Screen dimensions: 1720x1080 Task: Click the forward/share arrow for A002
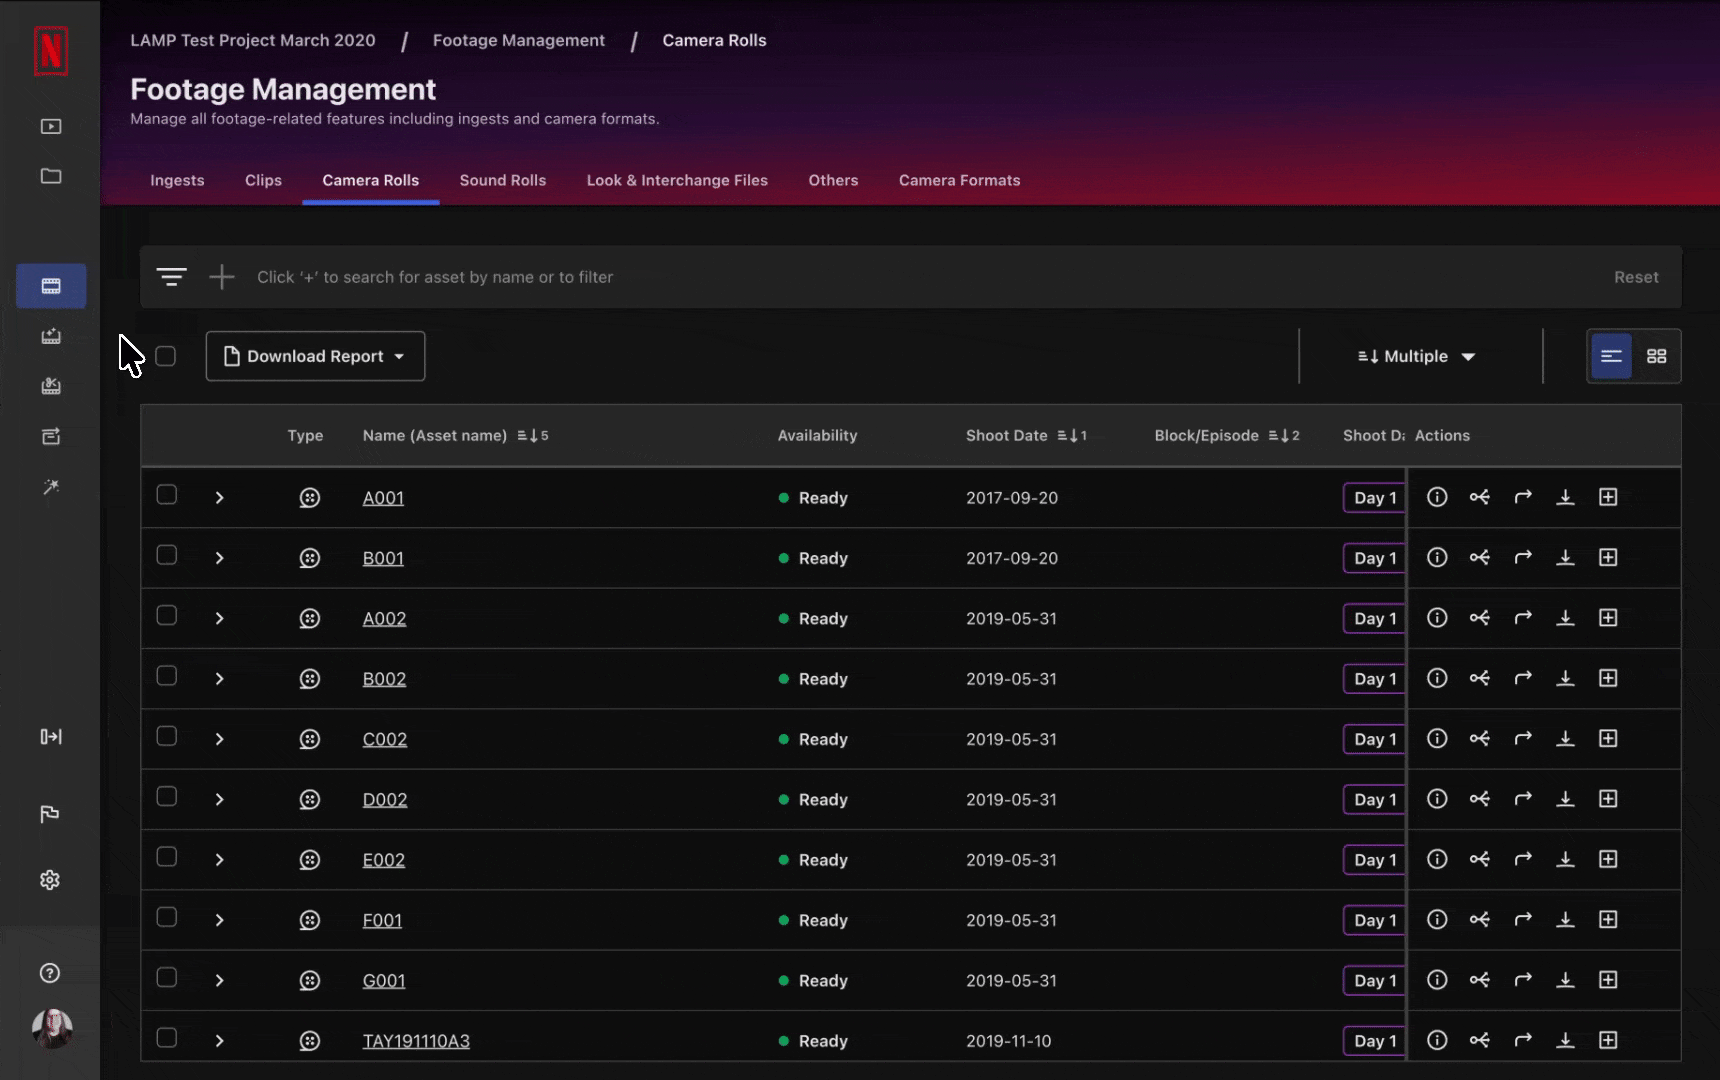(x=1523, y=617)
